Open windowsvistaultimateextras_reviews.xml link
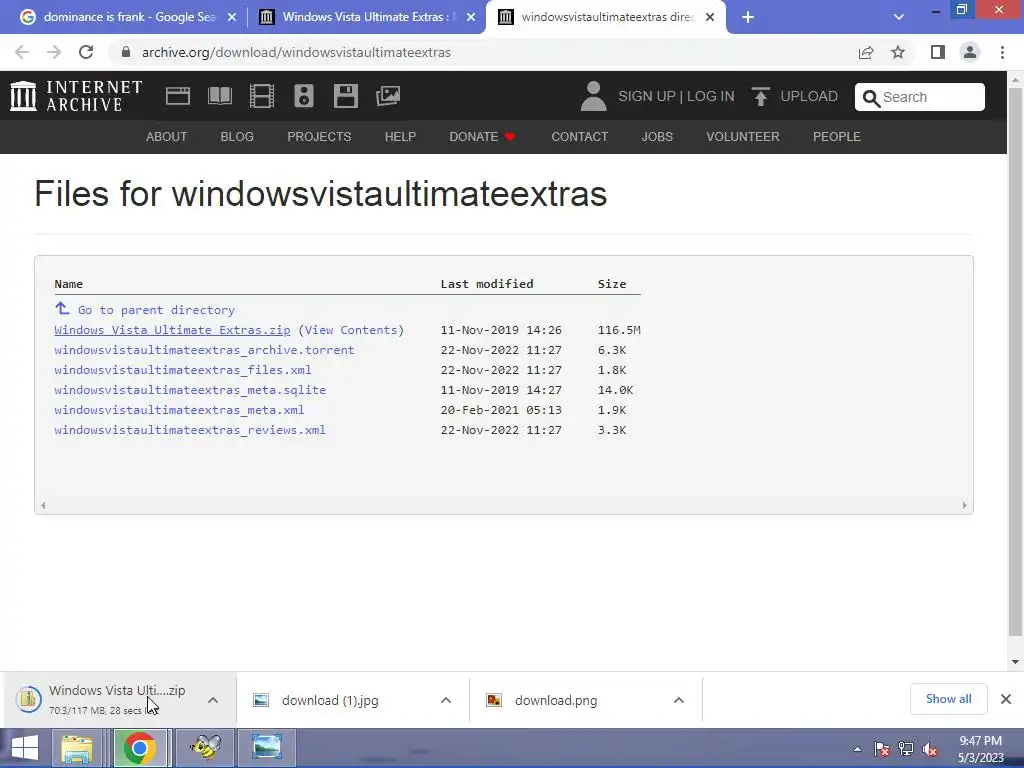Viewport: 1024px width, 768px height. click(x=190, y=430)
